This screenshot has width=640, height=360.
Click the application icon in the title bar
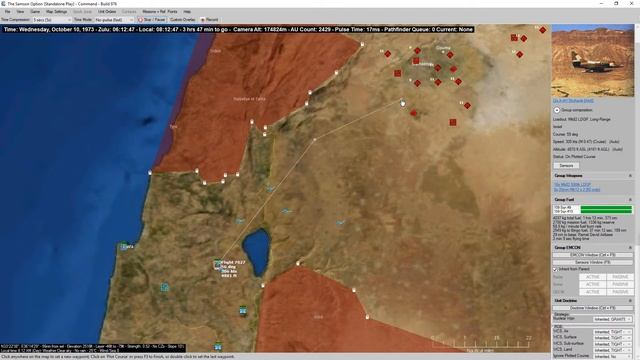pyautogui.click(x=3, y=3)
